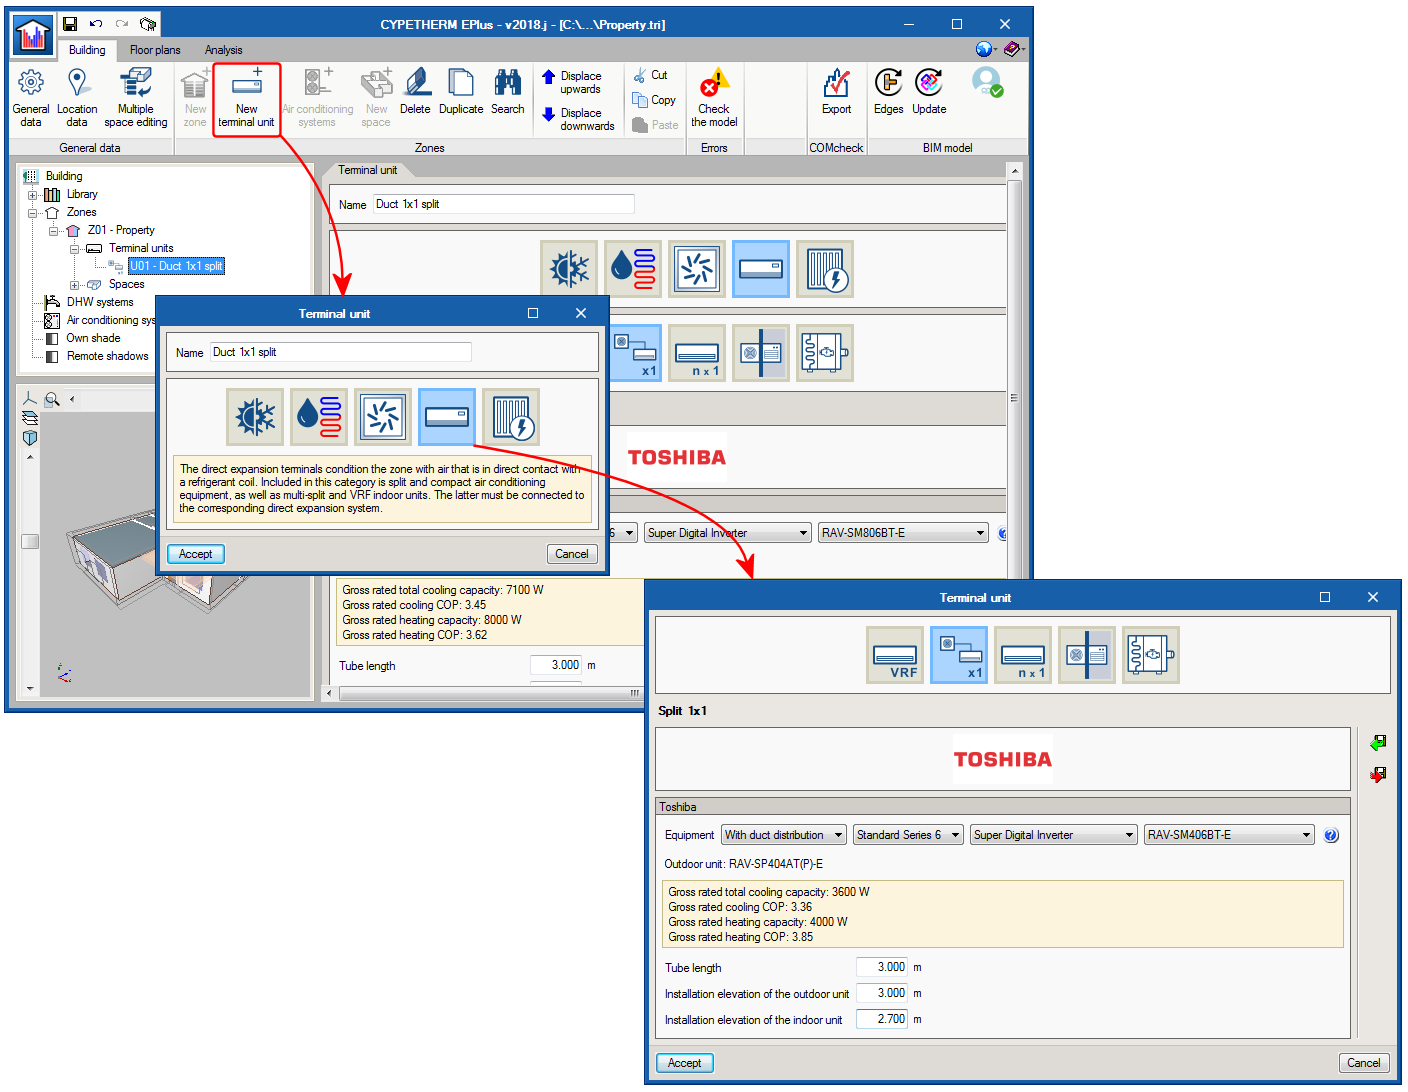Select the direct expansion terminal type in middle dialog
The image size is (1408, 1092).
[x=446, y=417]
